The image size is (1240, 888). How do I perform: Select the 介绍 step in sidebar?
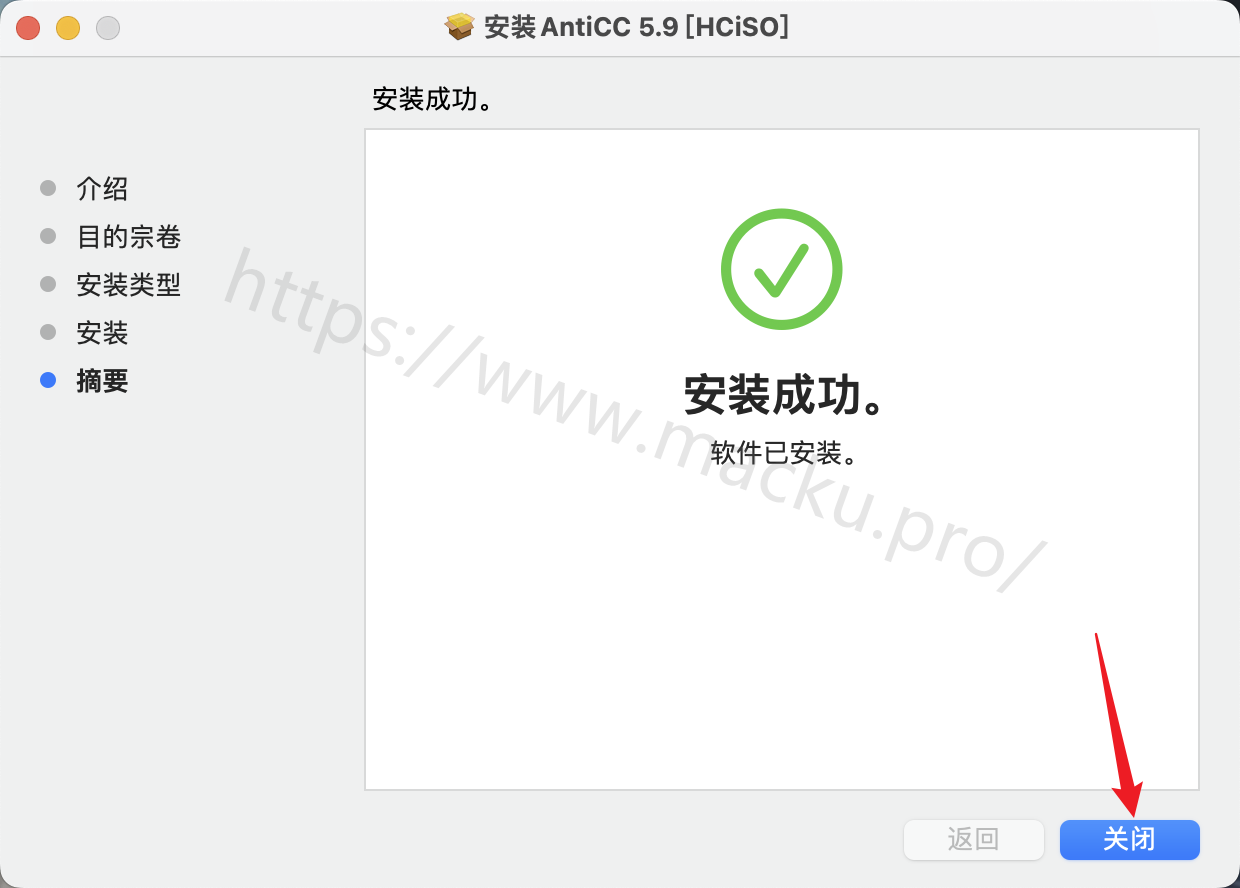point(102,189)
